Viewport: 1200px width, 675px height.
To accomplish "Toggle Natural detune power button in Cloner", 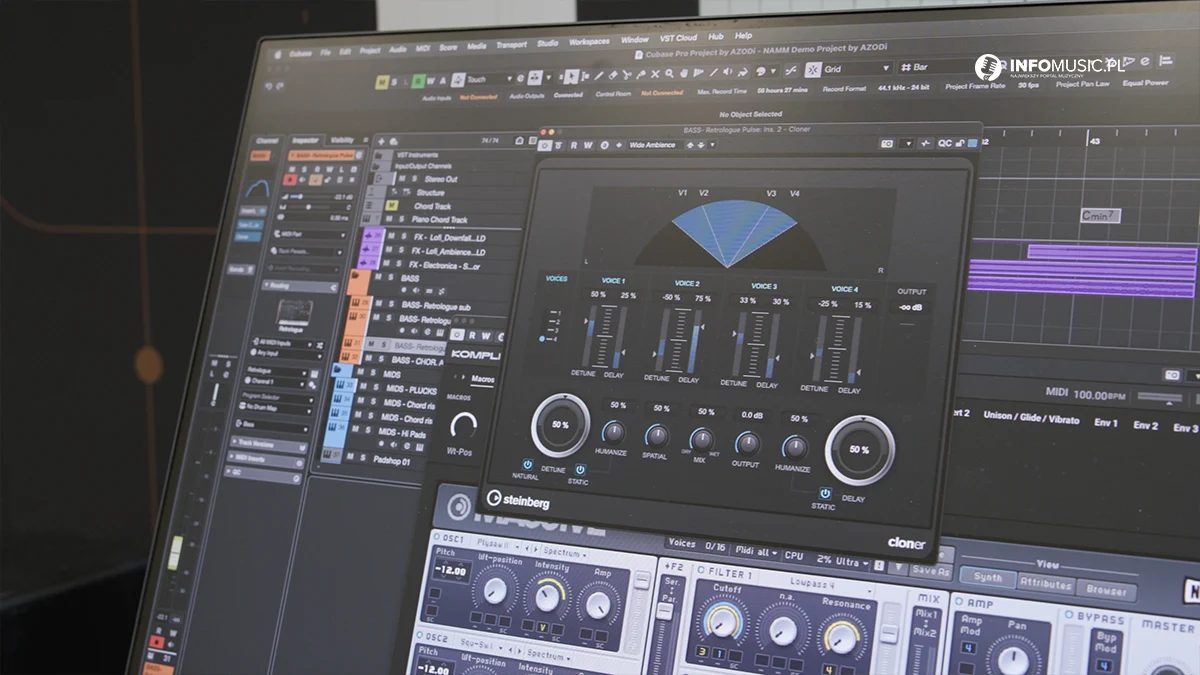I will coord(527,464).
